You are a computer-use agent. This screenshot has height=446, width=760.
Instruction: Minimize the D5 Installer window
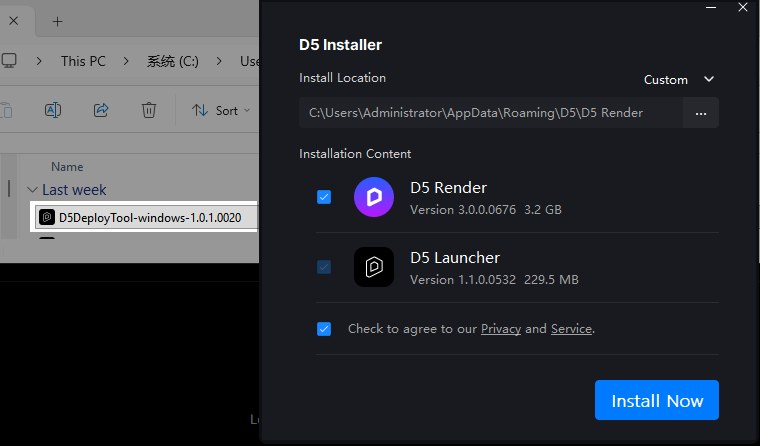(x=711, y=7)
